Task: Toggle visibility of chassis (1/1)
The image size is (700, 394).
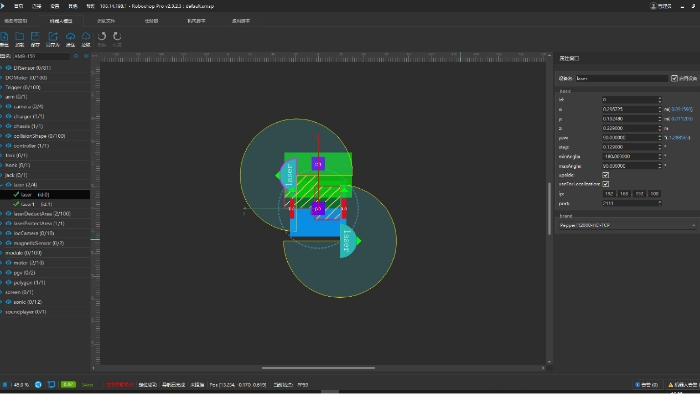Action: point(8,126)
